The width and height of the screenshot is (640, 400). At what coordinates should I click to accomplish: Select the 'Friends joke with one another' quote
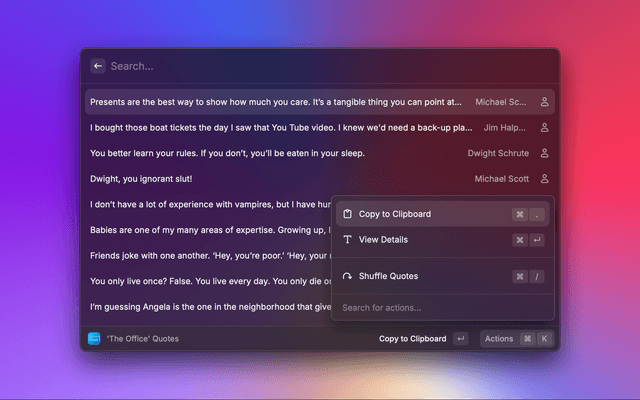click(x=205, y=256)
